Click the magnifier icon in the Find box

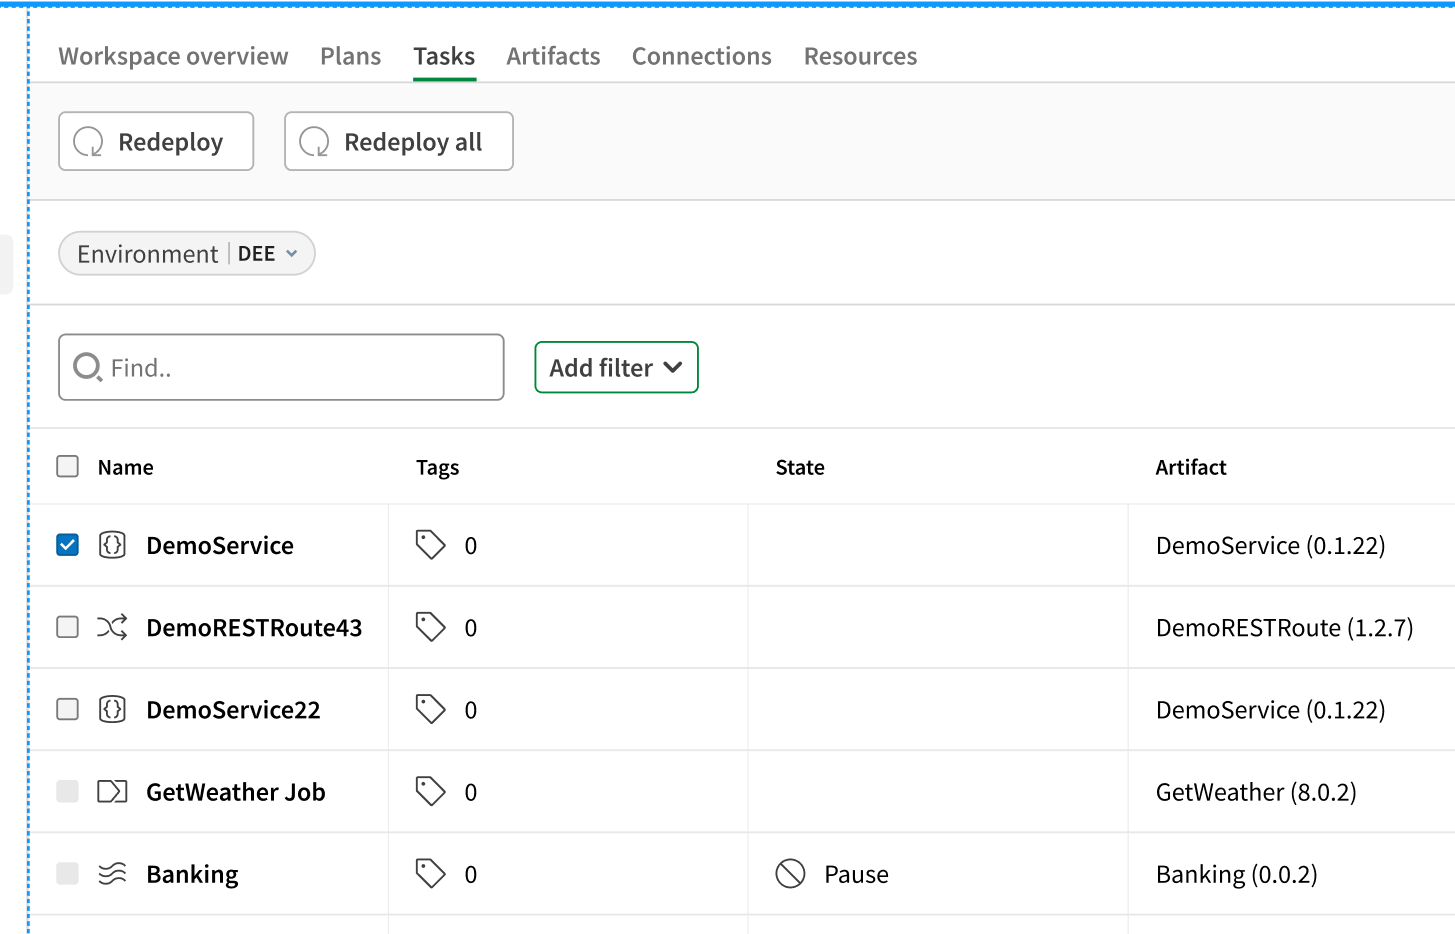[x=87, y=367]
